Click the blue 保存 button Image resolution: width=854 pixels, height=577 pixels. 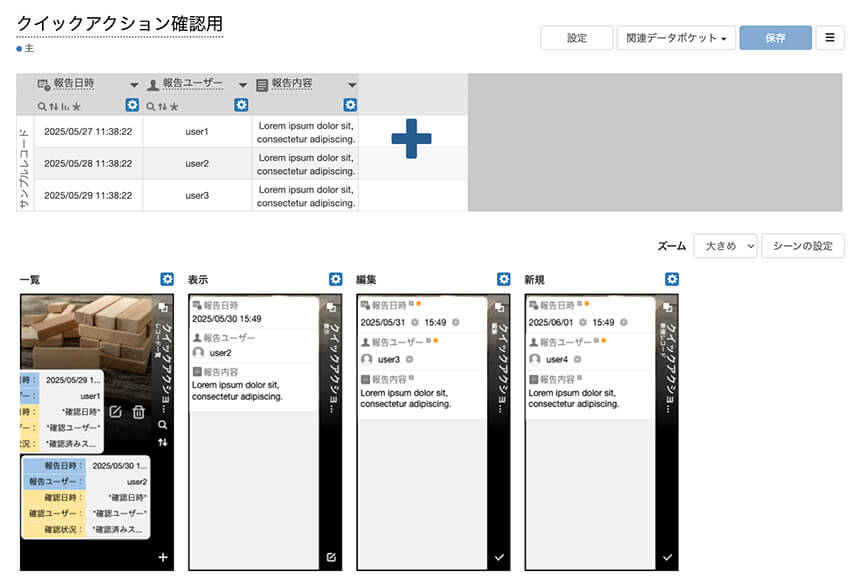pyautogui.click(x=775, y=38)
